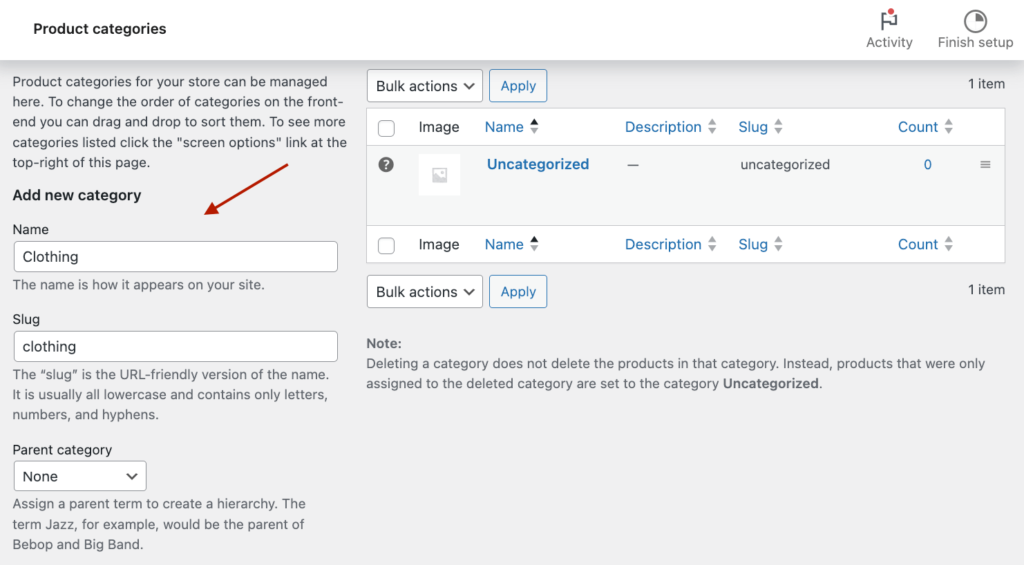The image size is (1024, 565).
Task: Click the Note: heading text
Action: pyautogui.click(x=384, y=343)
